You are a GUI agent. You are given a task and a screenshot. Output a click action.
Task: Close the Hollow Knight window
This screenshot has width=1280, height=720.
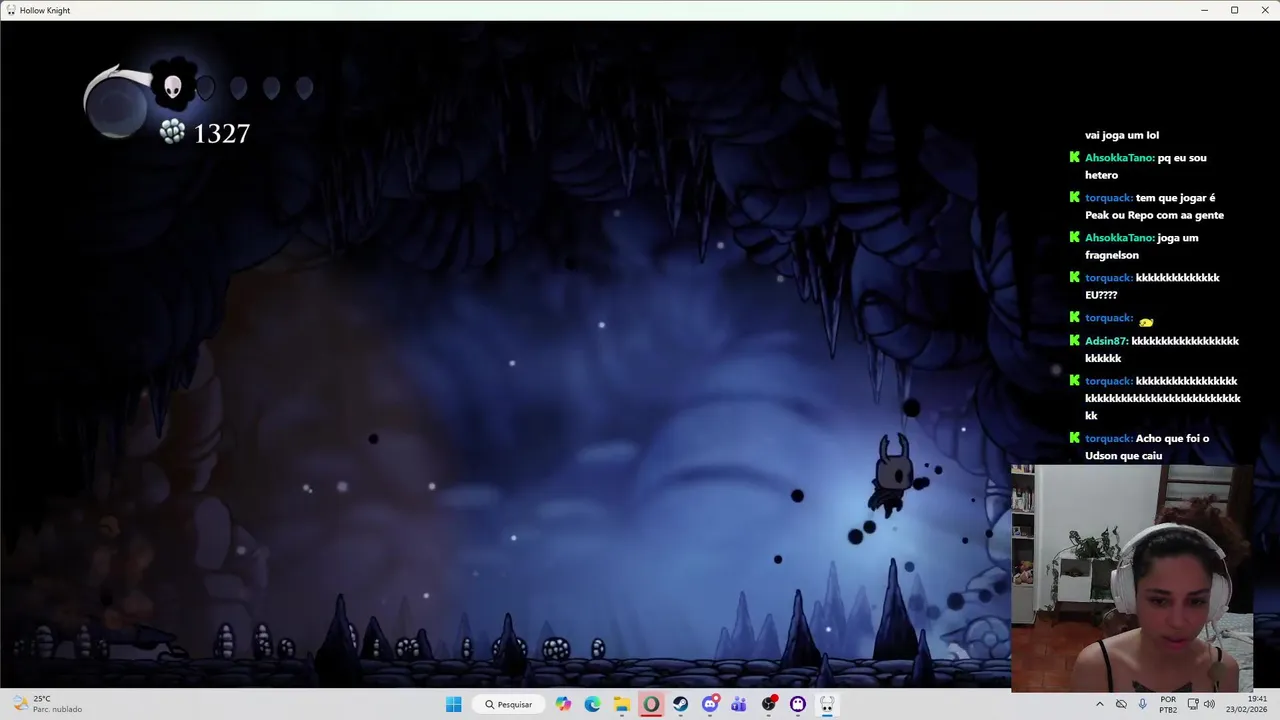[1264, 10]
